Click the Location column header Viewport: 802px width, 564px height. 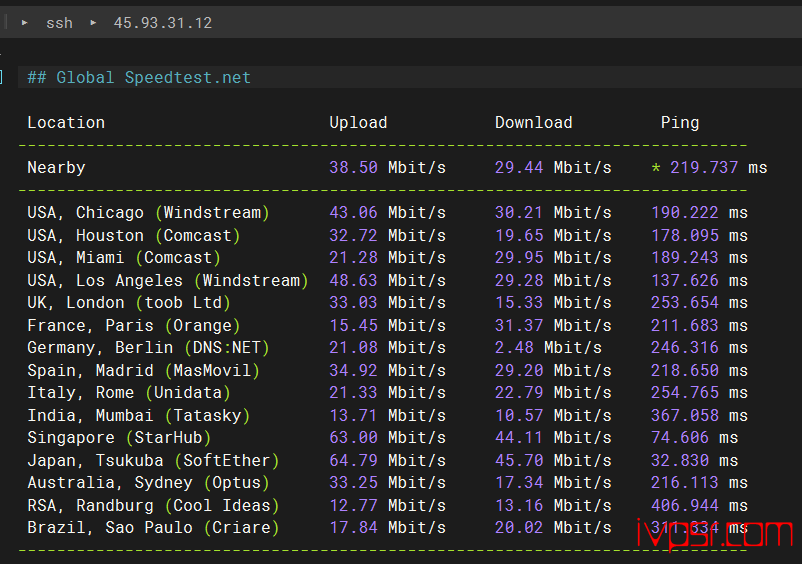coord(66,123)
